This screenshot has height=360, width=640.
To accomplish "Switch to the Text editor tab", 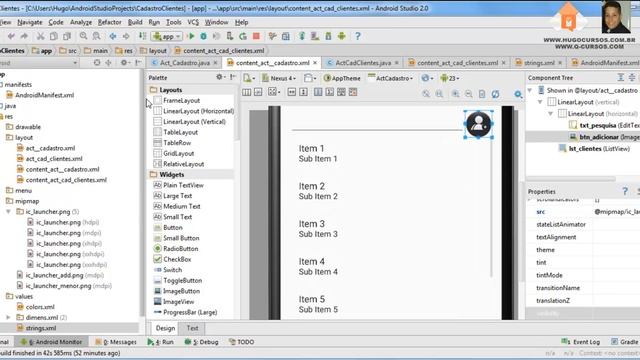I will coord(192,328).
